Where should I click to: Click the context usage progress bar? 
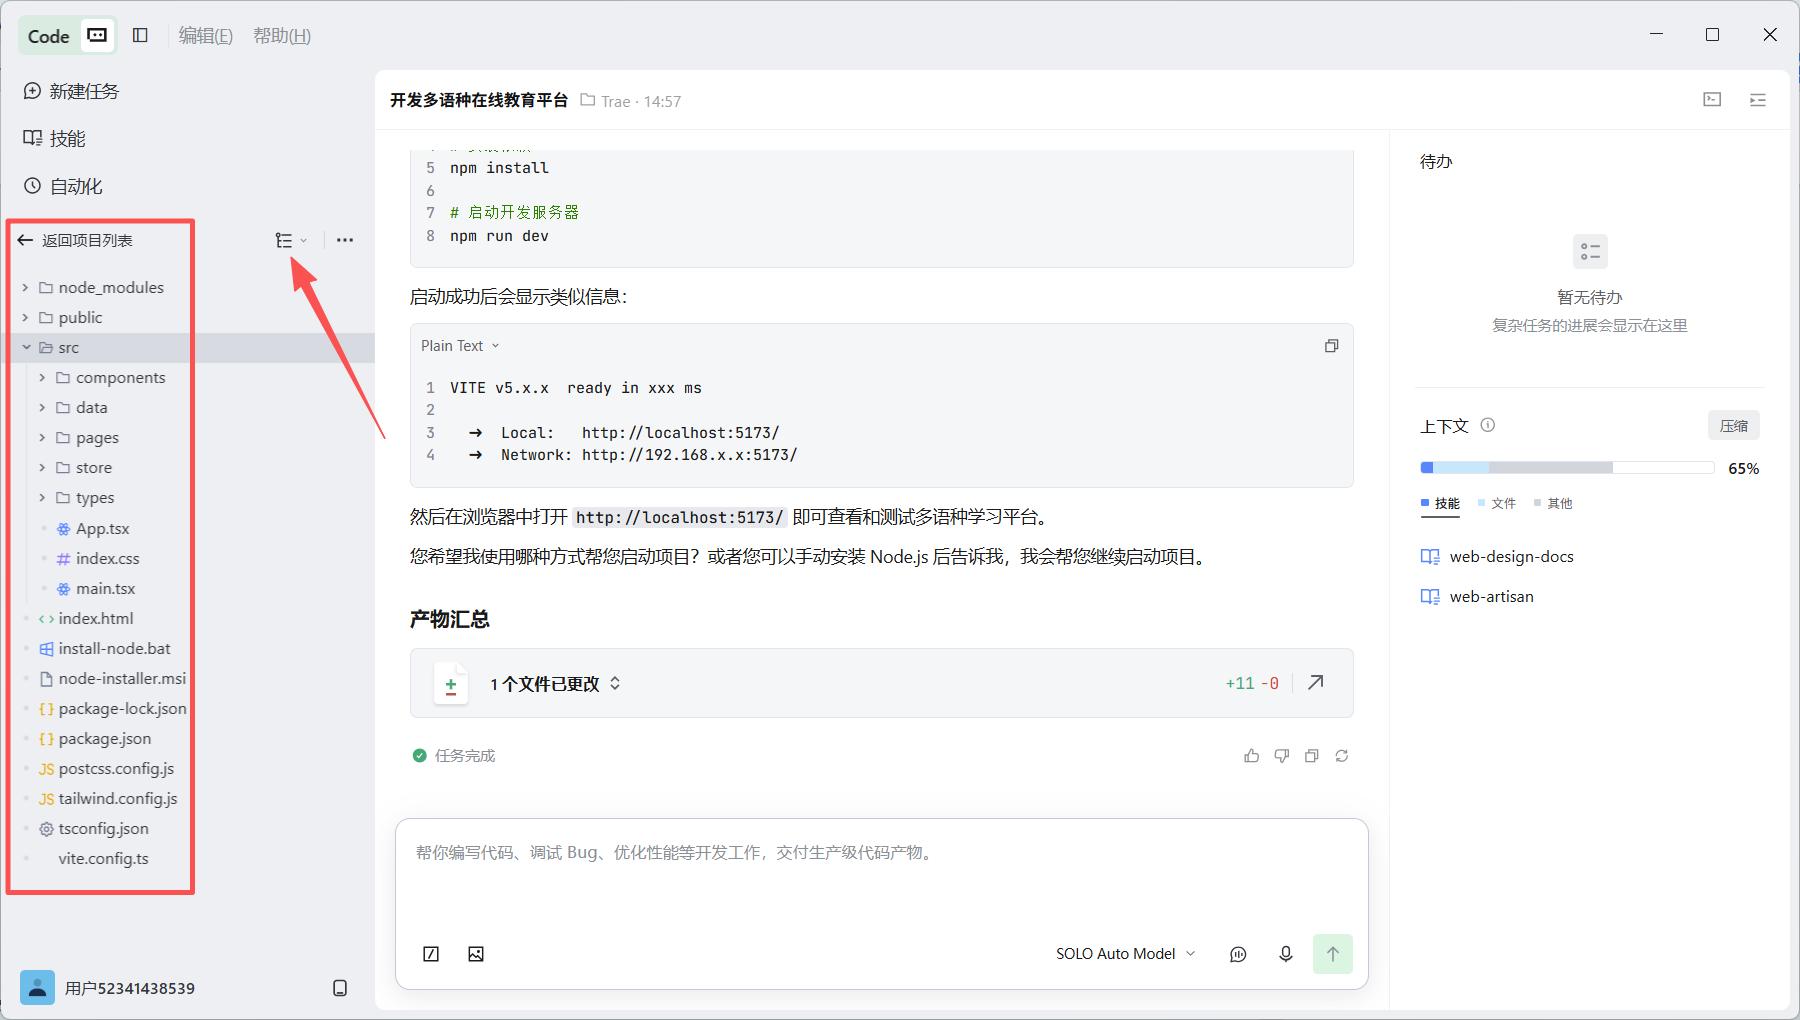[1567, 468]
